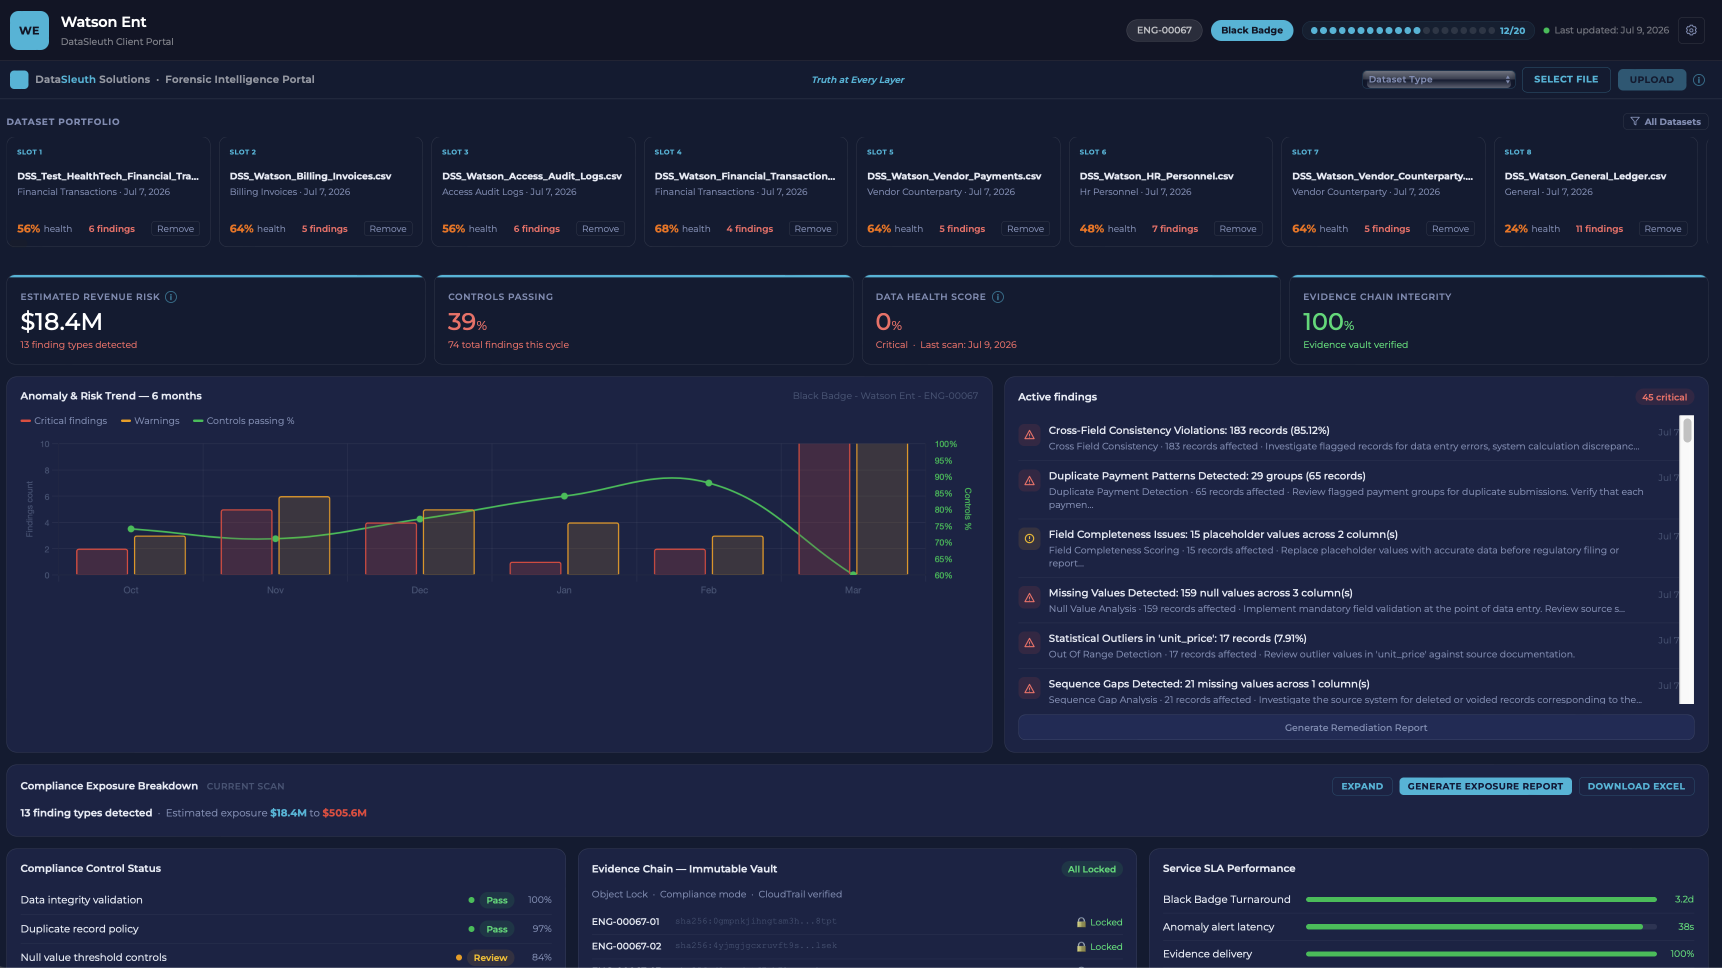
Task: Open All Datasets filter dropdown
Action: tap(1665, 122)
